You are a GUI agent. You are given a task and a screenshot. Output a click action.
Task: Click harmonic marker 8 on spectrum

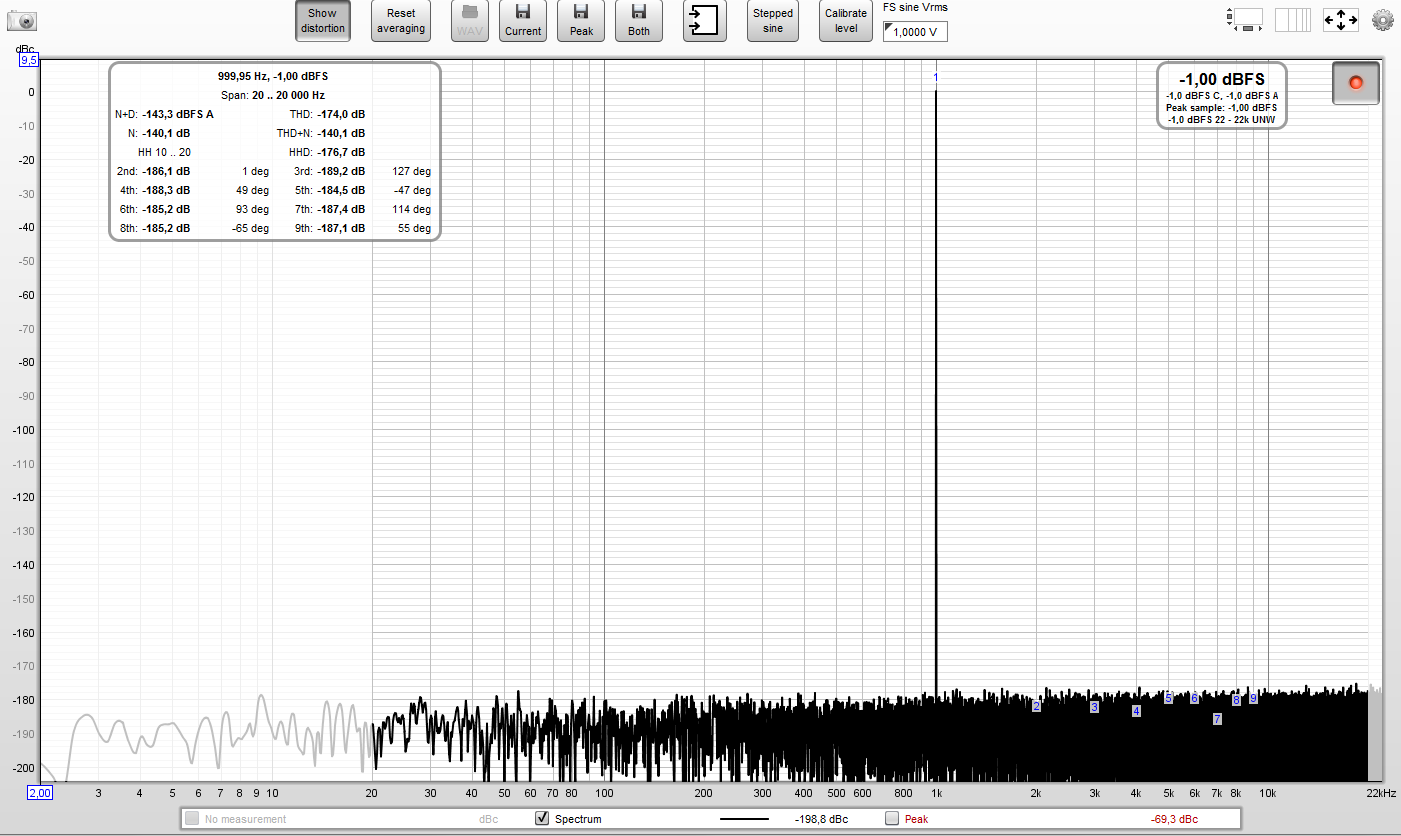(1236, 700)
